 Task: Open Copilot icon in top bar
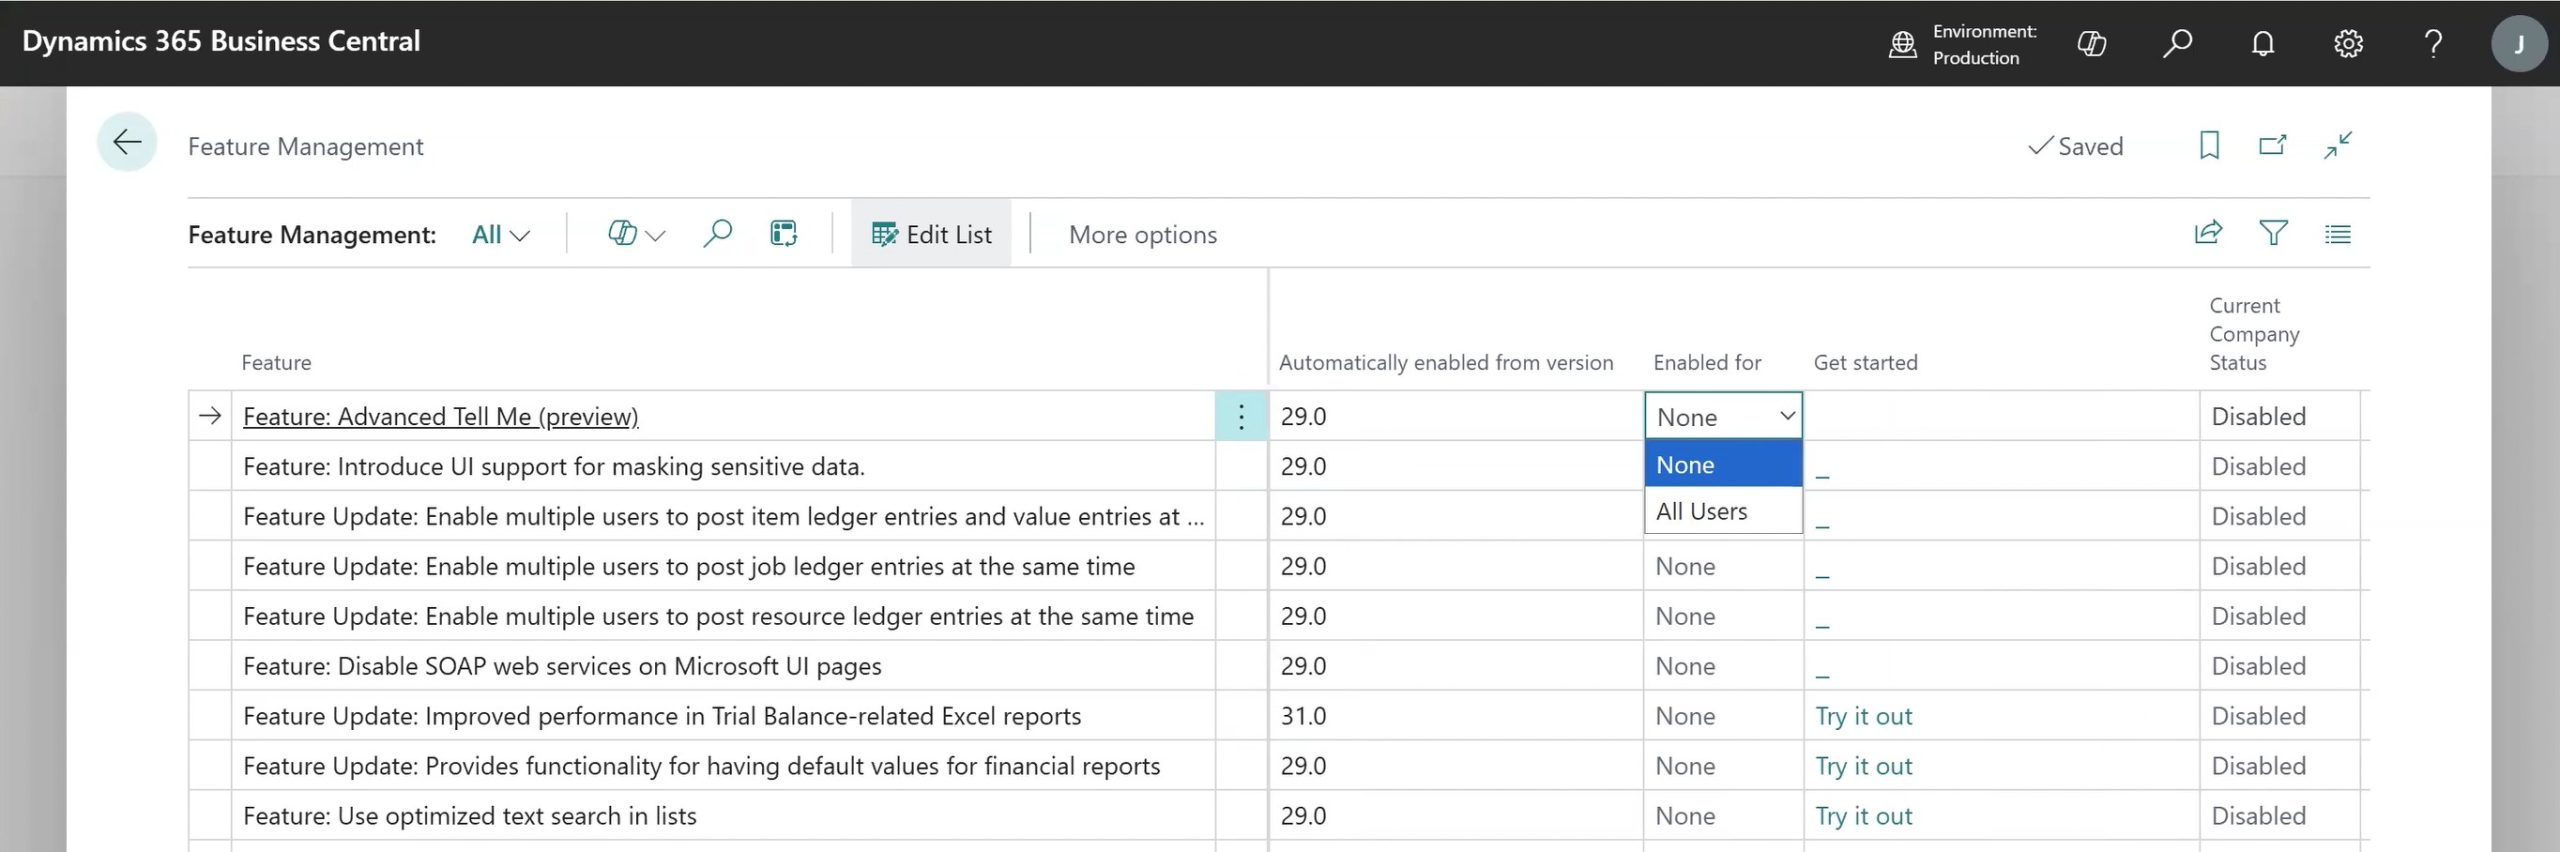pyautogui.click(x=2091, y=44)
